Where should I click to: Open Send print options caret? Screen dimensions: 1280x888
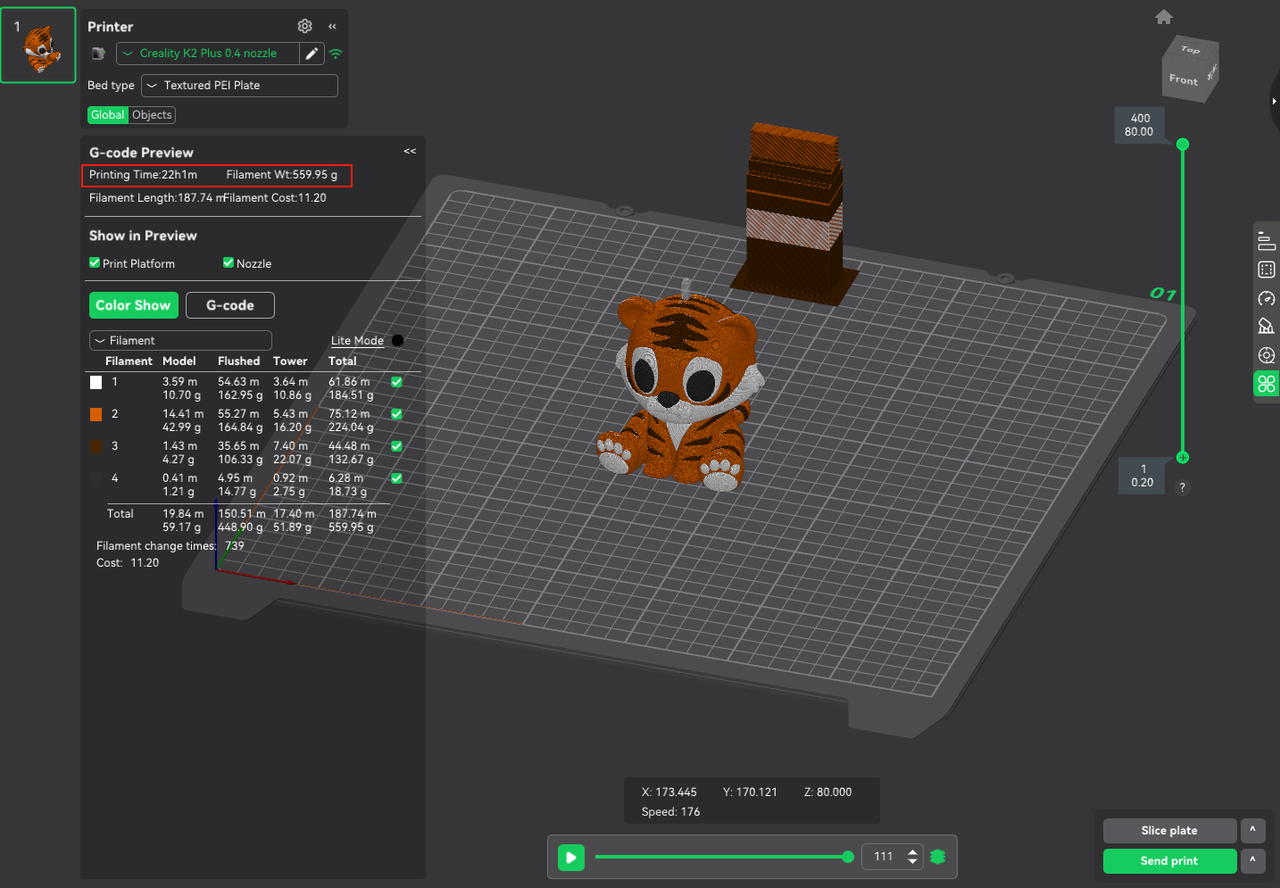pos(1252,861)
